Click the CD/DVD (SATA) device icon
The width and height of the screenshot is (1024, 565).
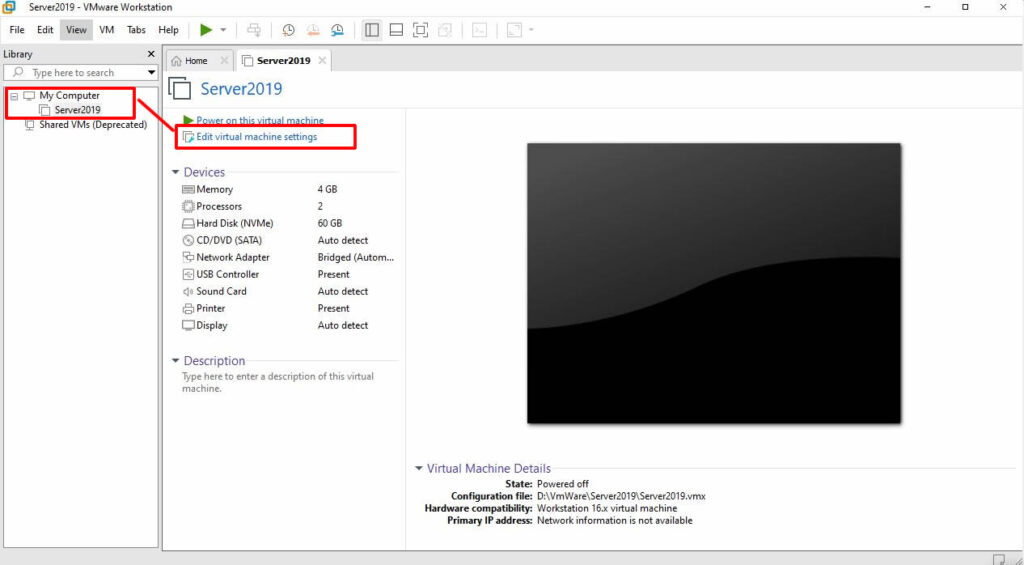click(x=188, y=240)
